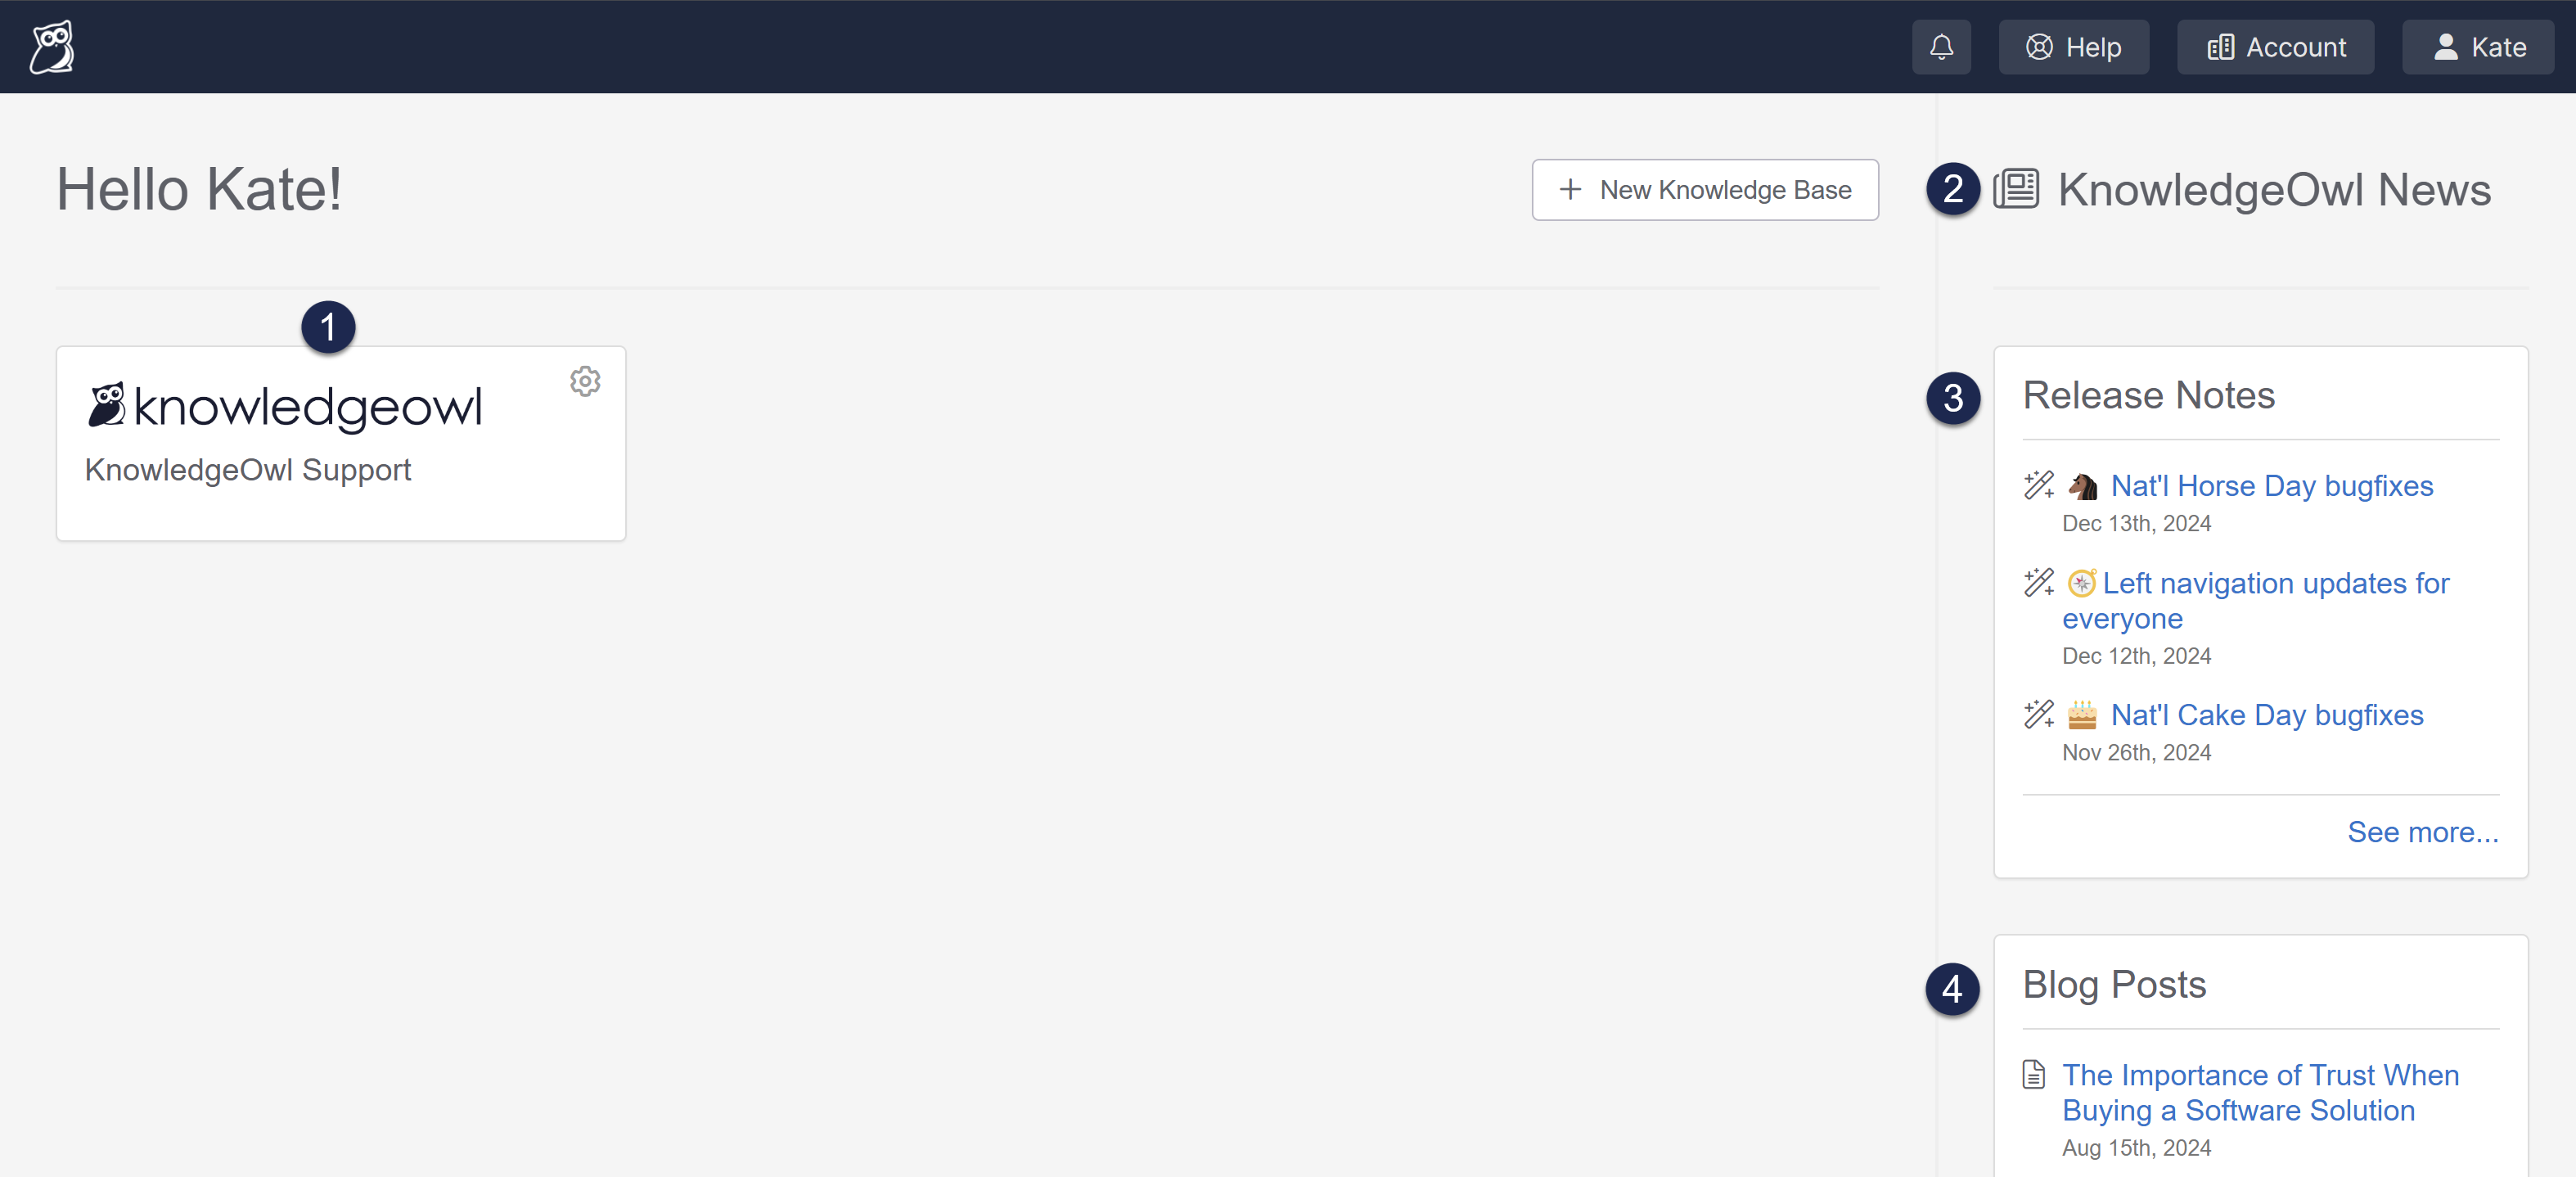Click the gear icon on KnowledgeOwl Support card
The image size is (2576, 1177).
[585, 381]
